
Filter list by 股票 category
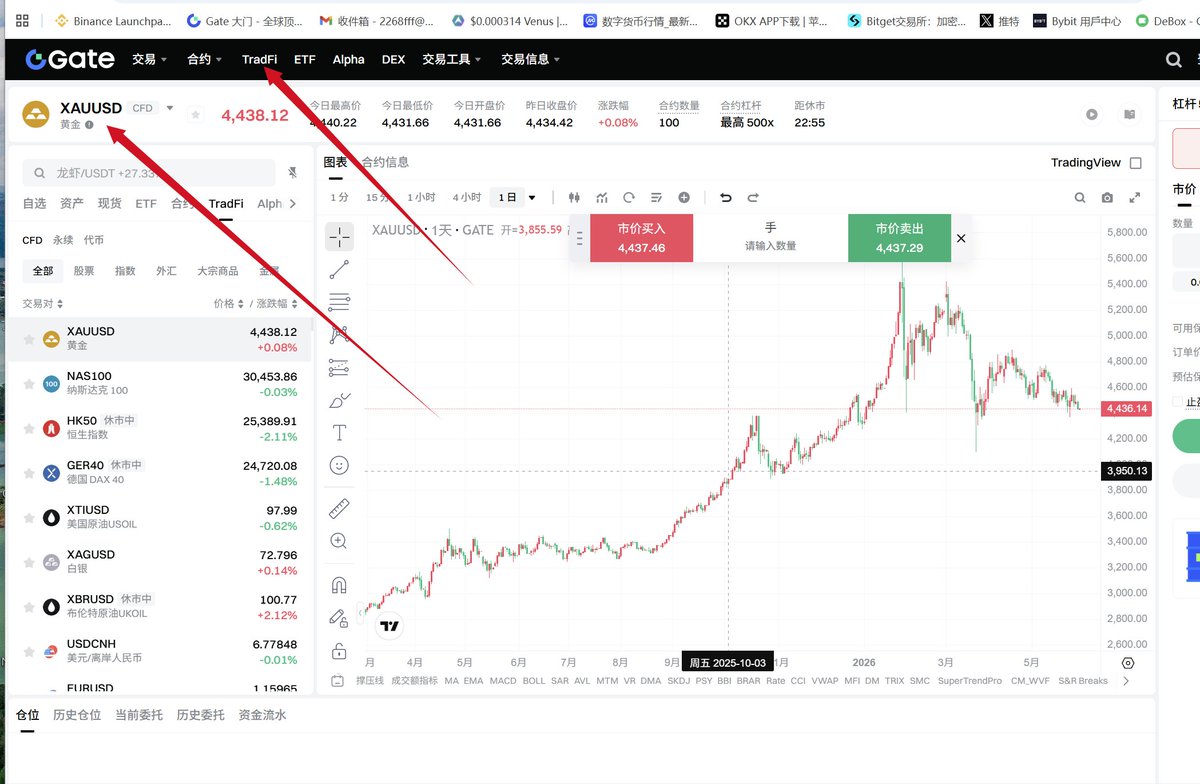pos(84,271)
